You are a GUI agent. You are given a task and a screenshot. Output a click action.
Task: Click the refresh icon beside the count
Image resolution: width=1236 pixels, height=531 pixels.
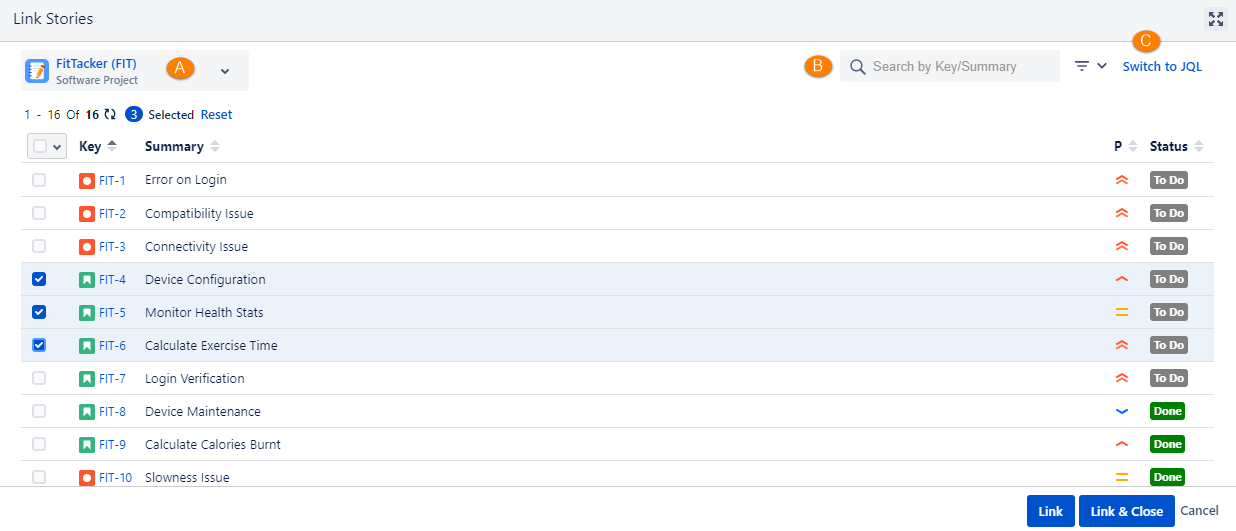coord(110,115)
